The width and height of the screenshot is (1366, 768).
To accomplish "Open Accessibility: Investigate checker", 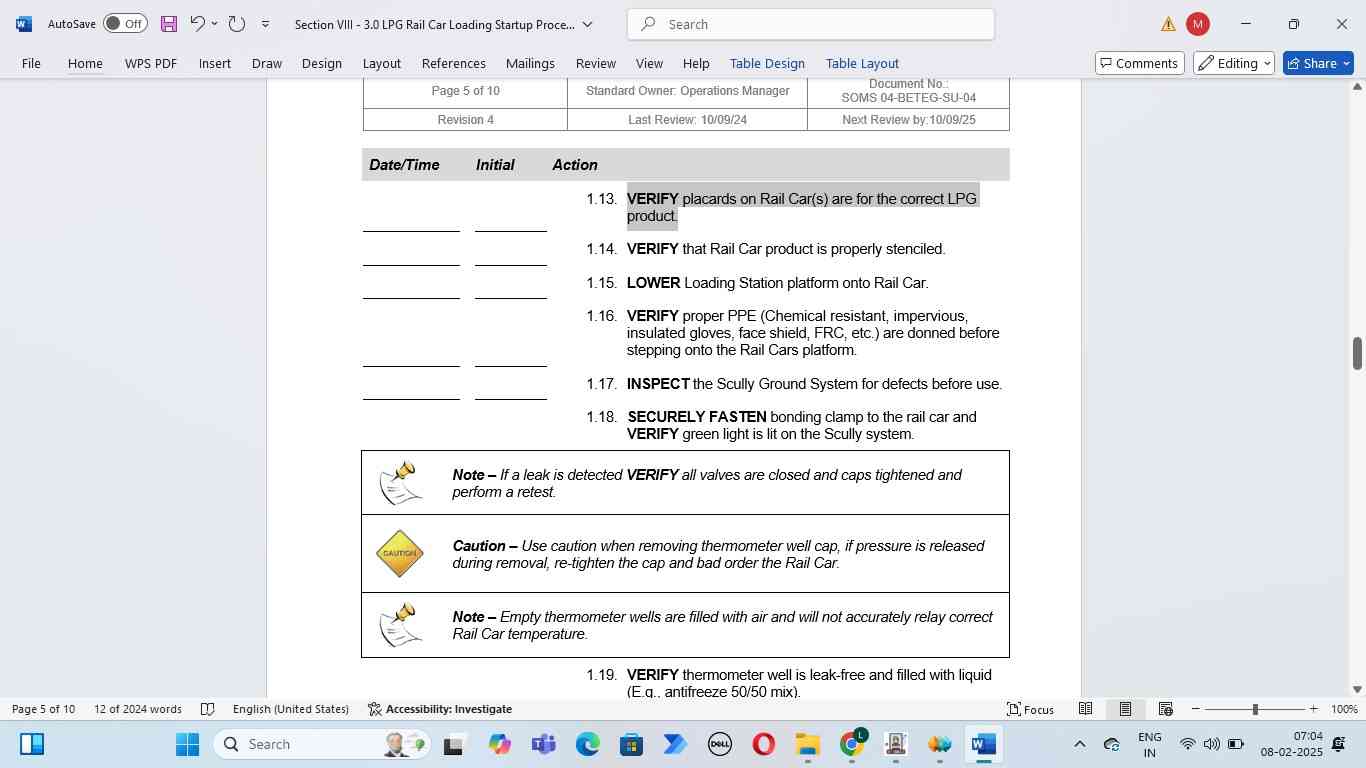I will [x=440, y=709].
